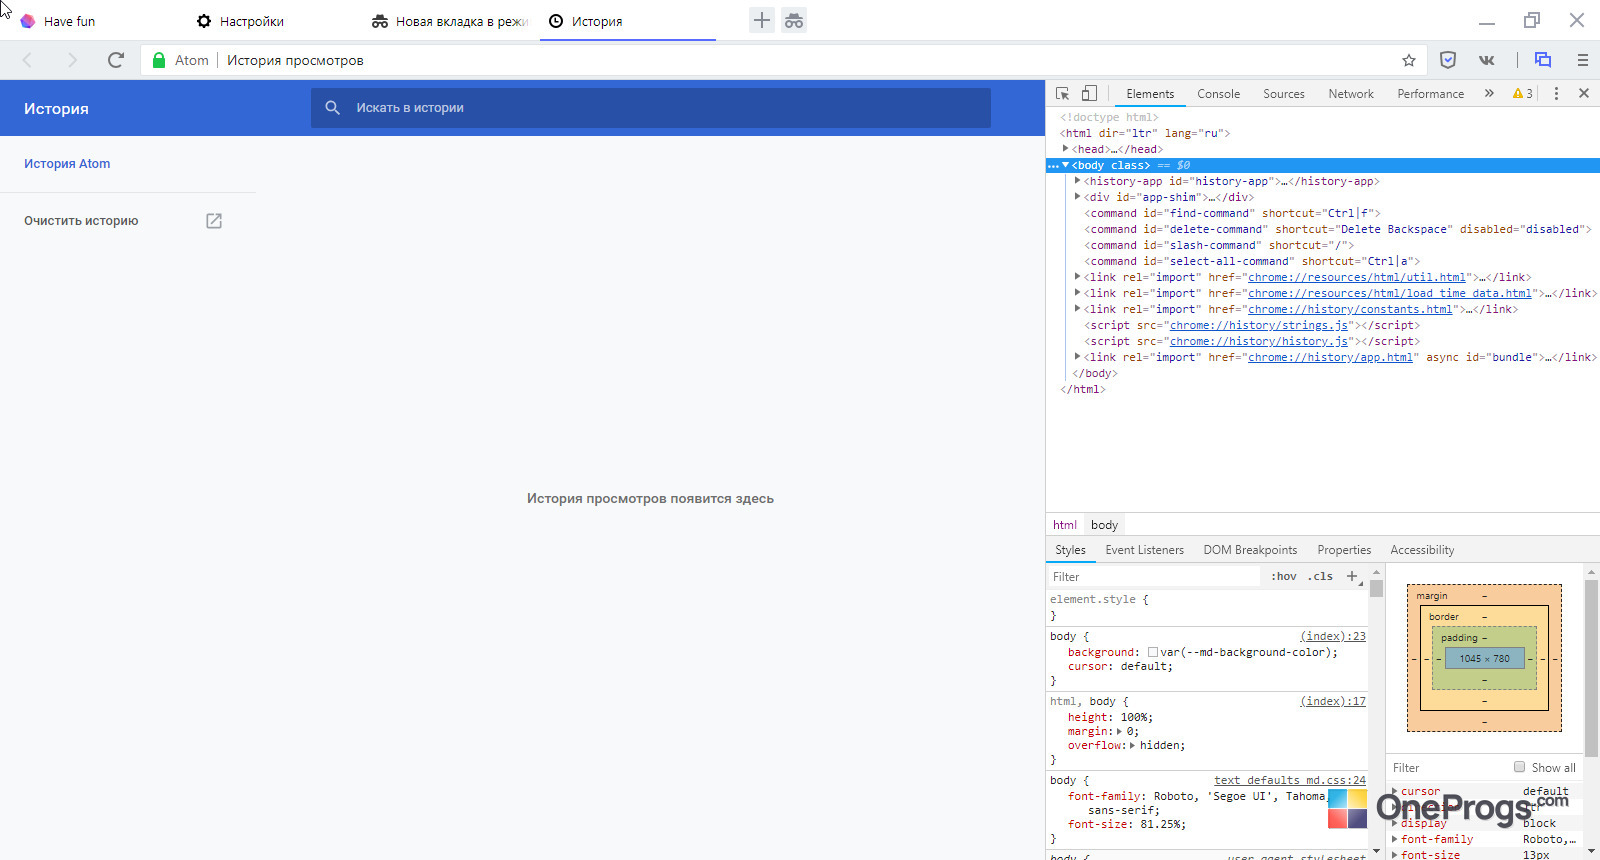Click the external link icon beside Очистить историю
Screen dimensions: 1600x860
click(214, 221)
